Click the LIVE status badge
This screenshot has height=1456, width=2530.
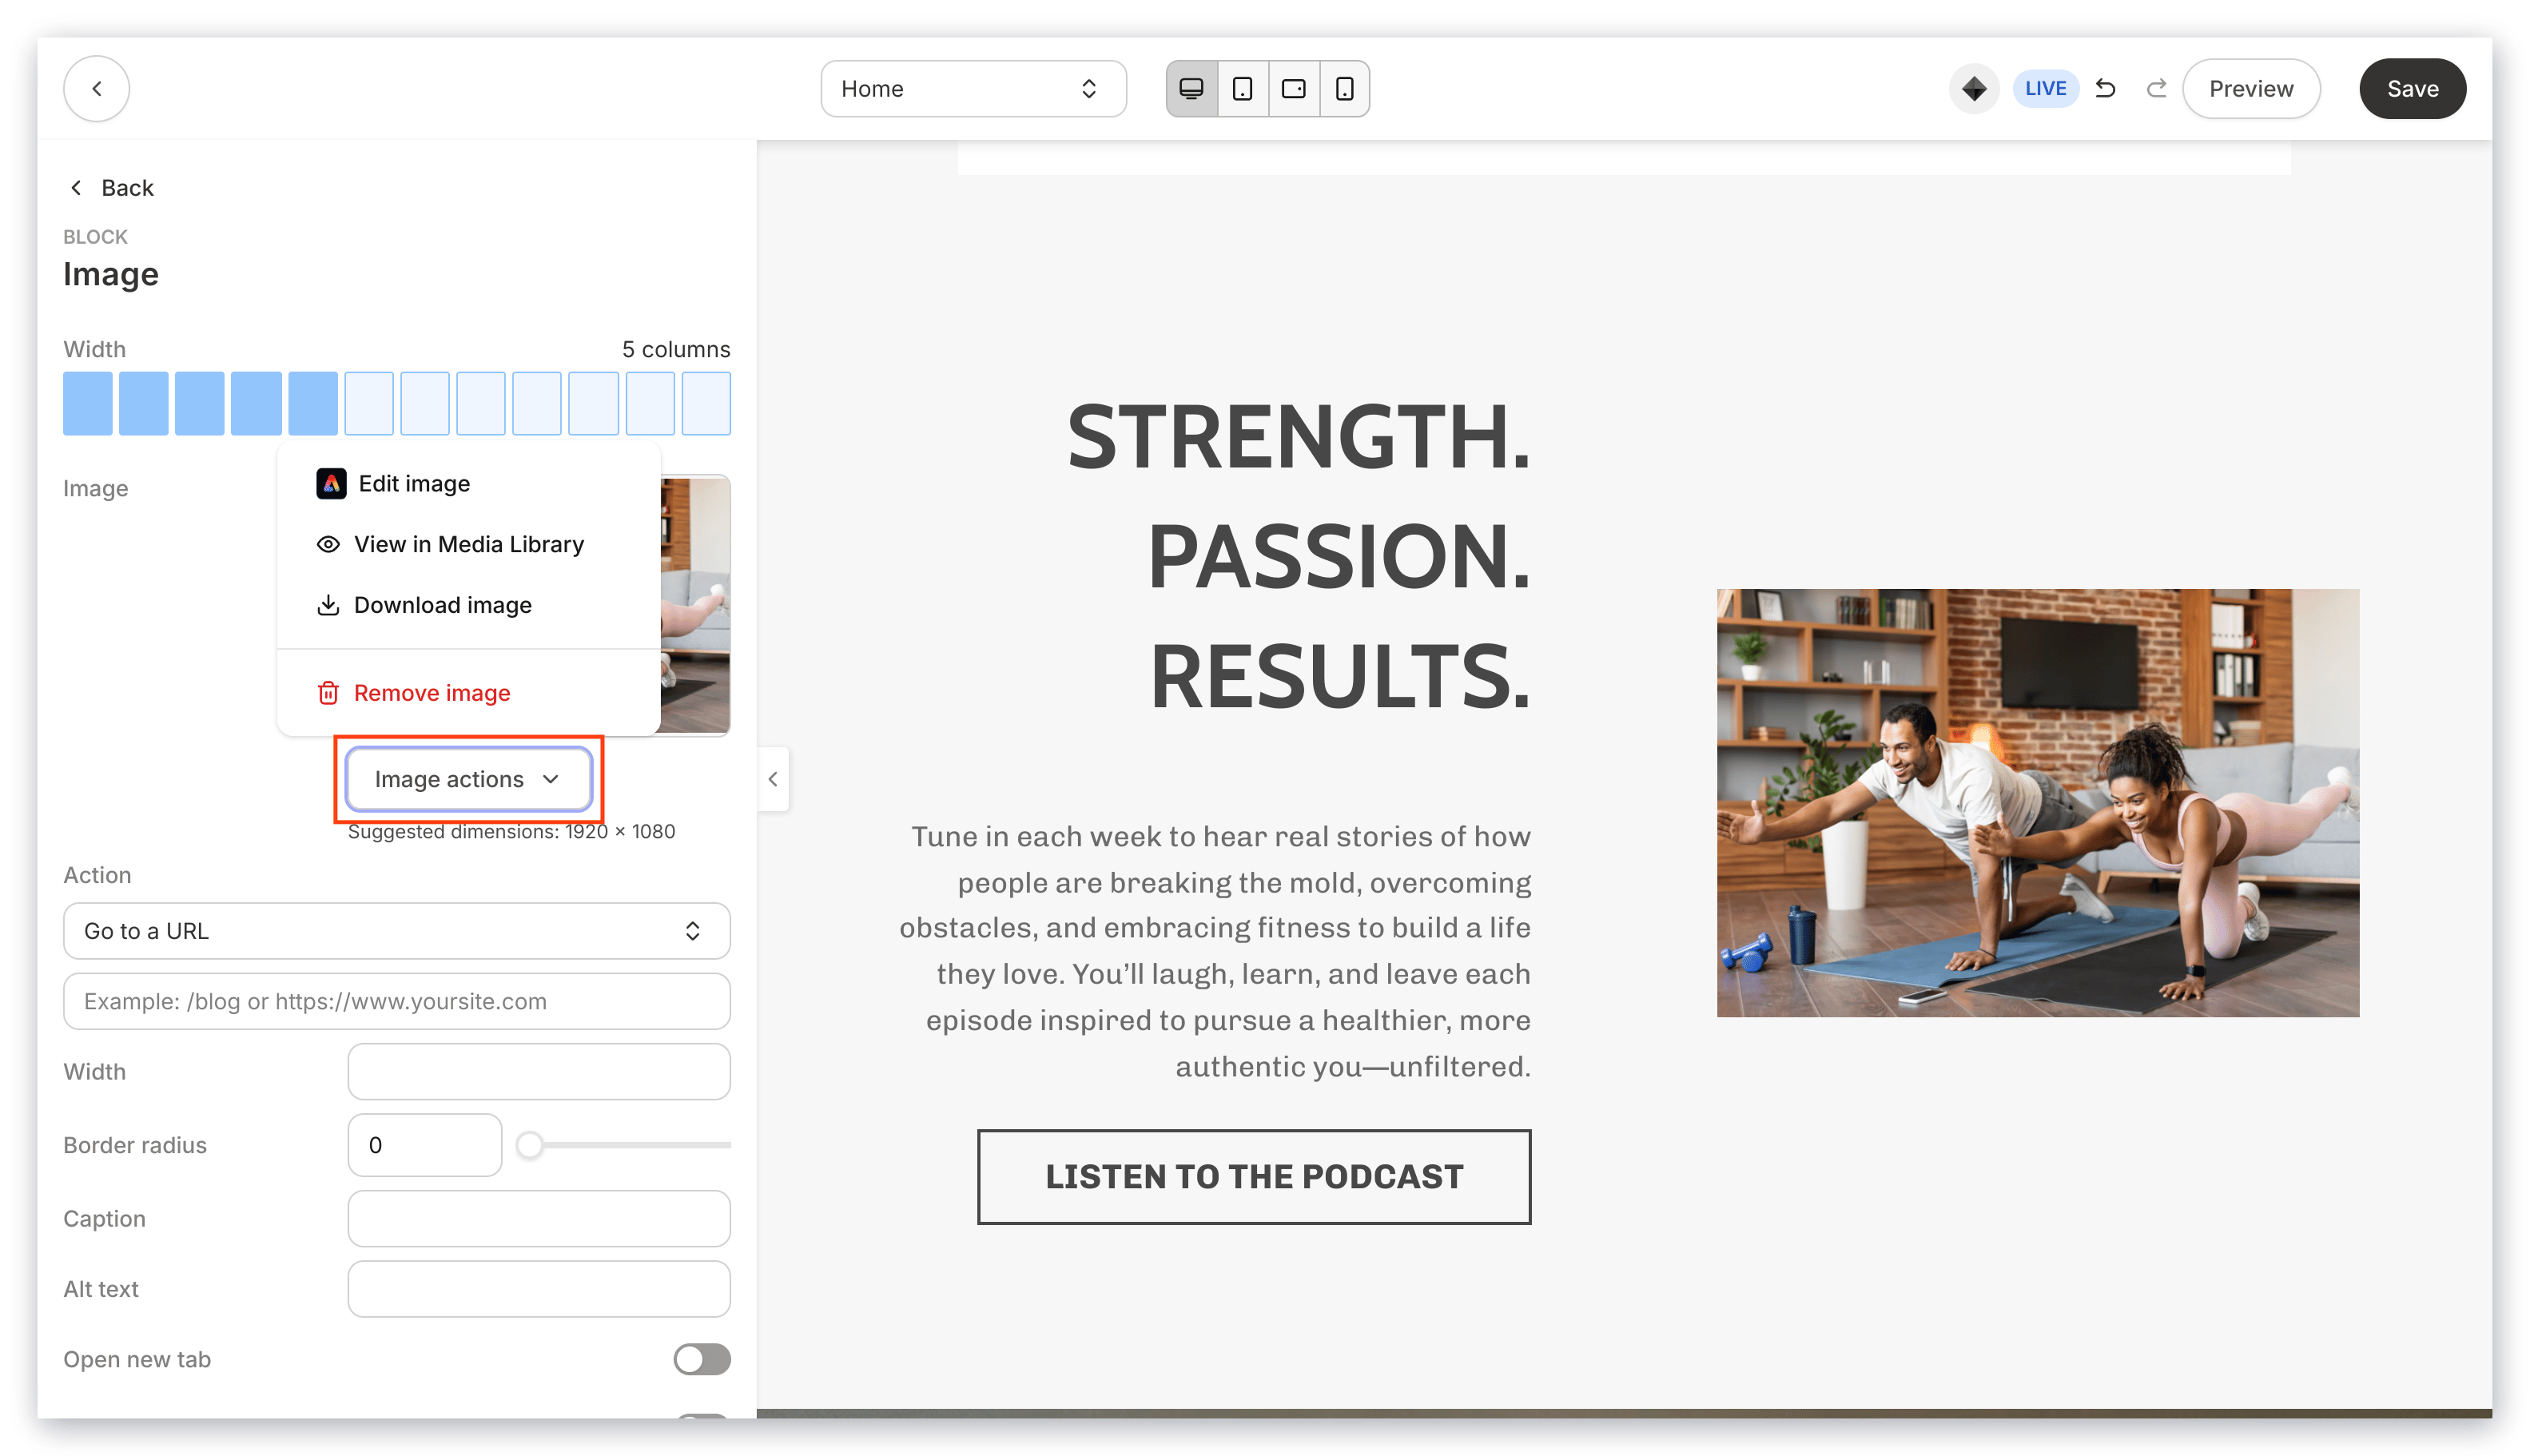(x=2044, y=88)
